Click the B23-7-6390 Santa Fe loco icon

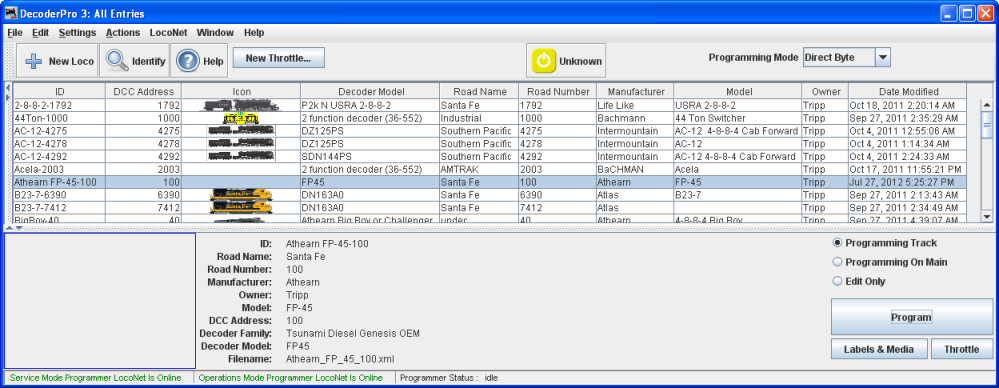point(241,195)
